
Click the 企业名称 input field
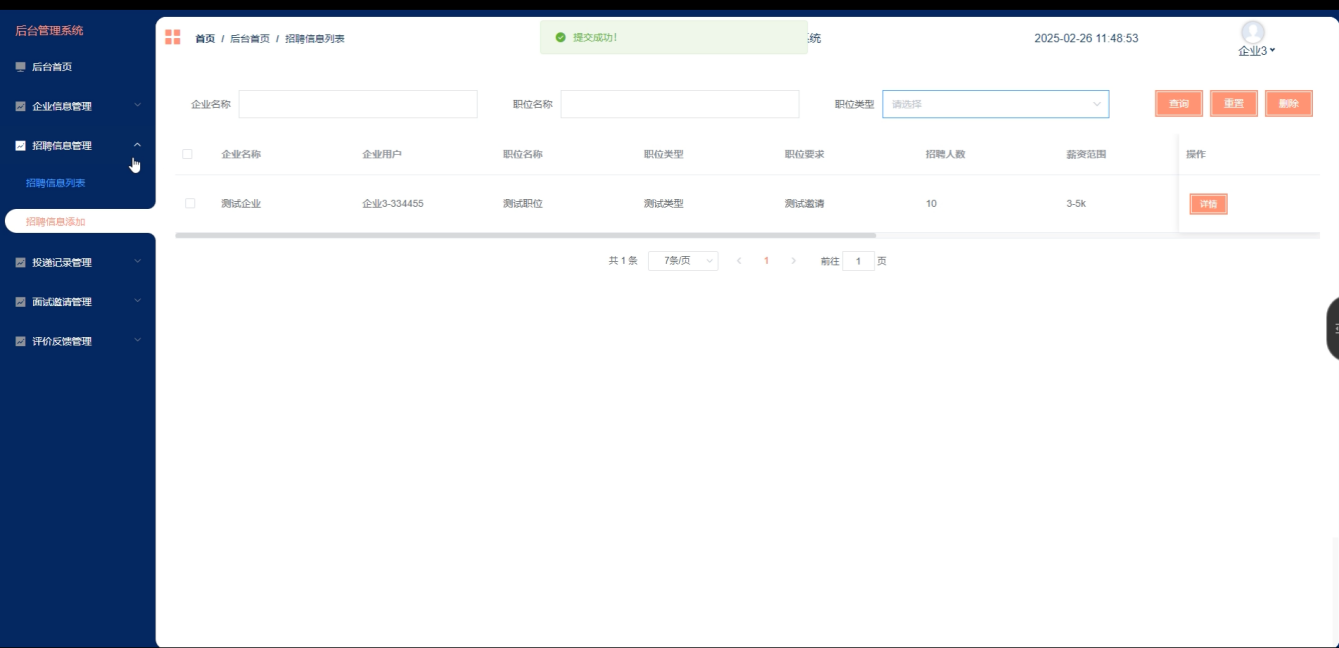point(358,104)
